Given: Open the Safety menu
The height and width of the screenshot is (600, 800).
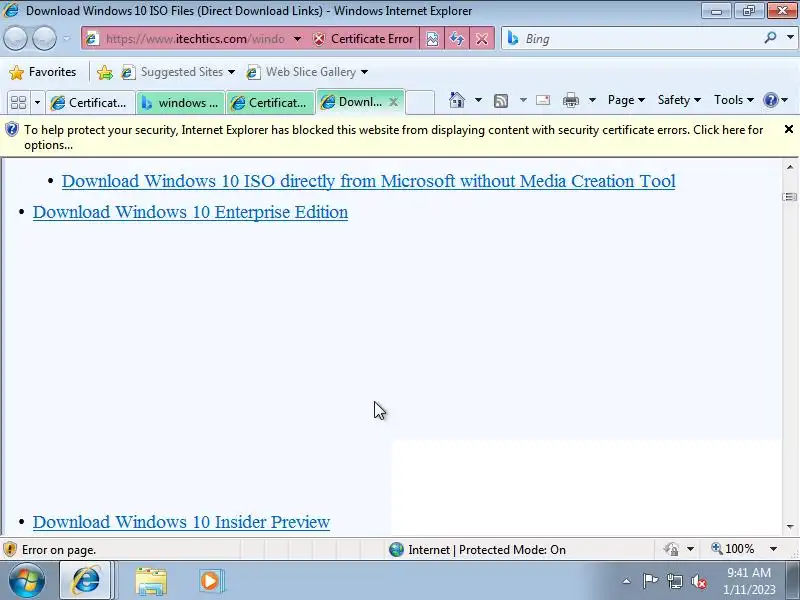Looking at the screenshot, I should click(x=679, y=100).
